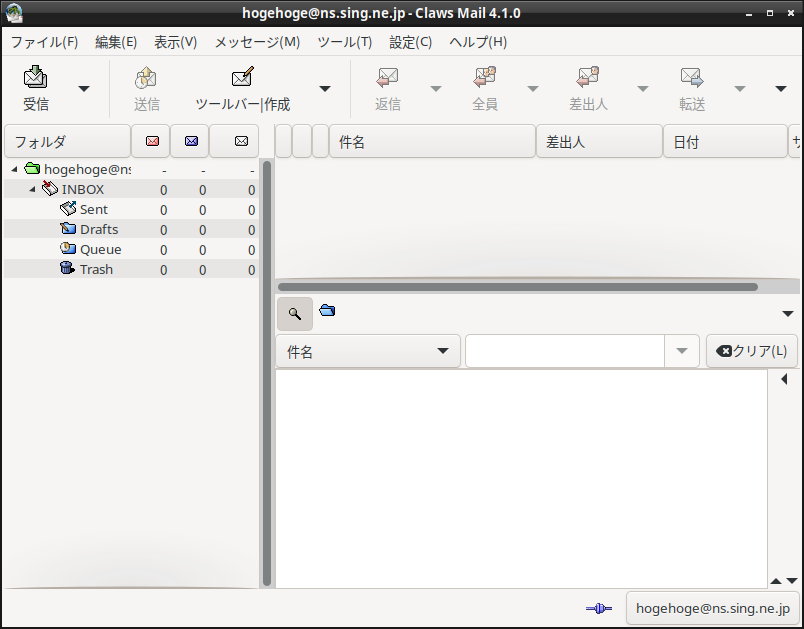Viewport: 804px width, 629px height.
Task: Click the next message down arrow
Action: pos(792,581)
